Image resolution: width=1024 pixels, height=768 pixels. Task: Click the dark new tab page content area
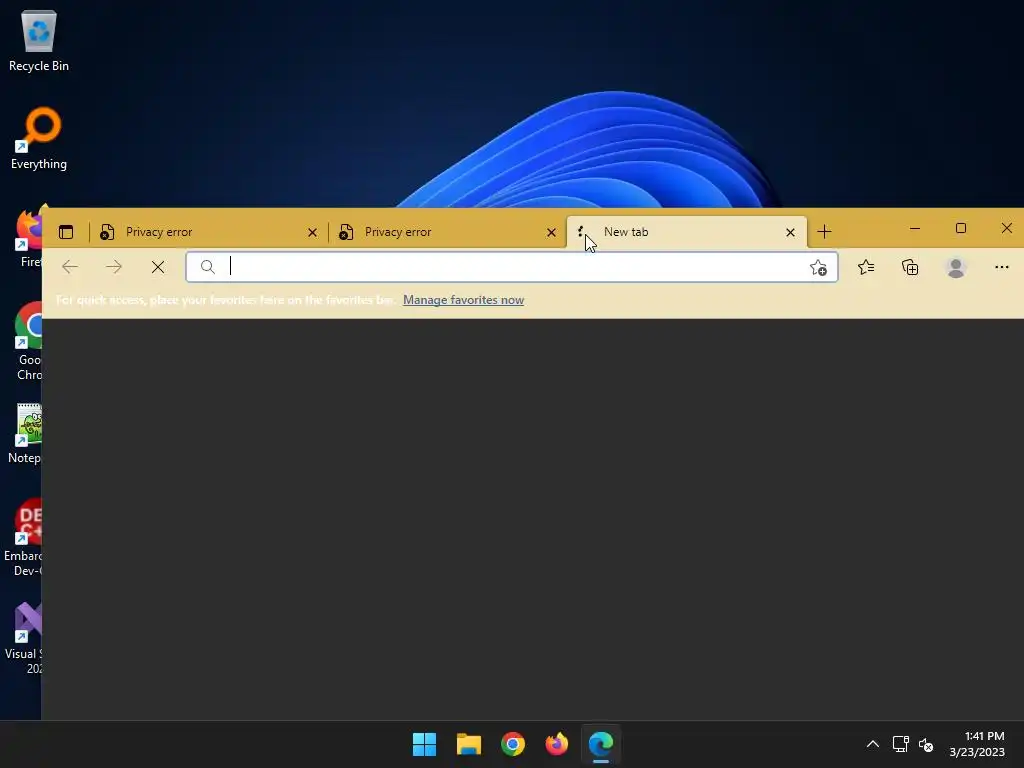coord(533,519)
